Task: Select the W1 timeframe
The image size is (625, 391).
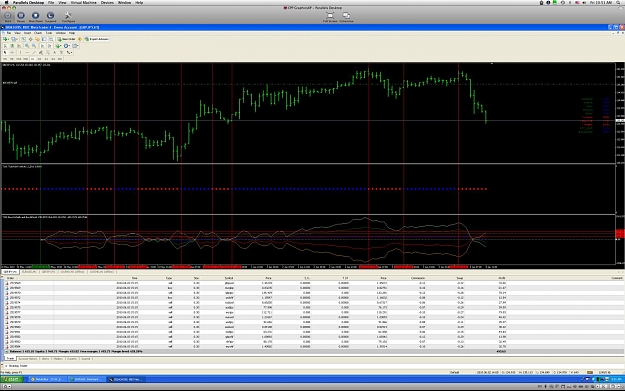Action: tap(53, 59)
